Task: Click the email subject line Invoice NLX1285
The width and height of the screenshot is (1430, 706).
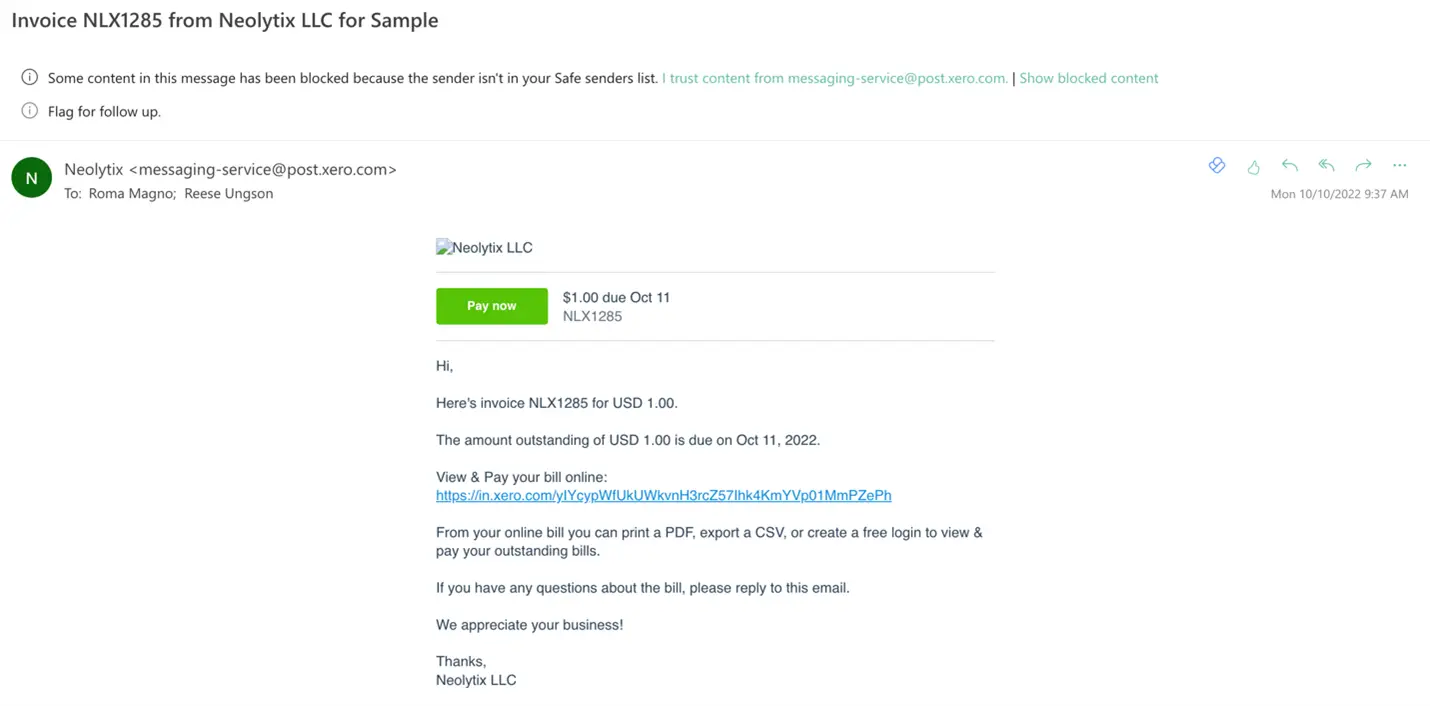Action: click(x=225, y=20)
